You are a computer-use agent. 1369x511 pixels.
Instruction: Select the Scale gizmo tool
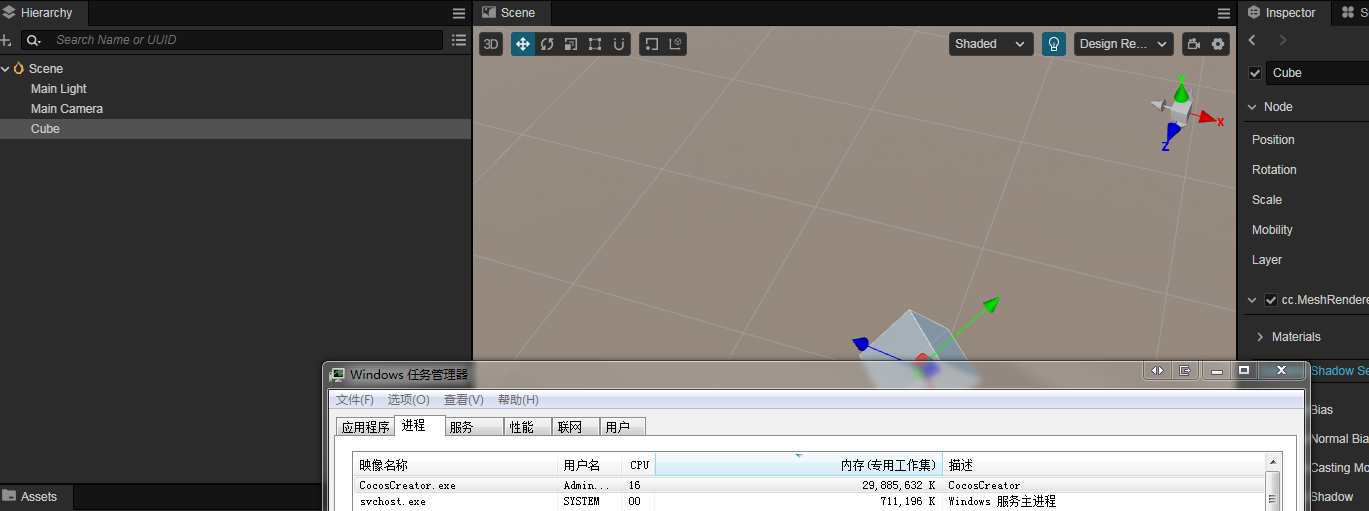(571, 44)
